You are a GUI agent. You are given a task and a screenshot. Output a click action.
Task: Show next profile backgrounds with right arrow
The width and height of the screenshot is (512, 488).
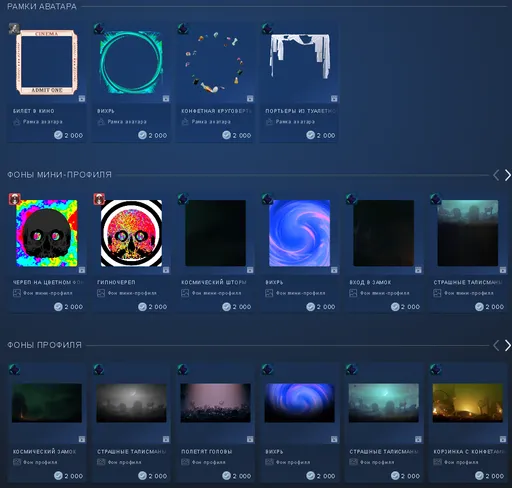(507, 346)
